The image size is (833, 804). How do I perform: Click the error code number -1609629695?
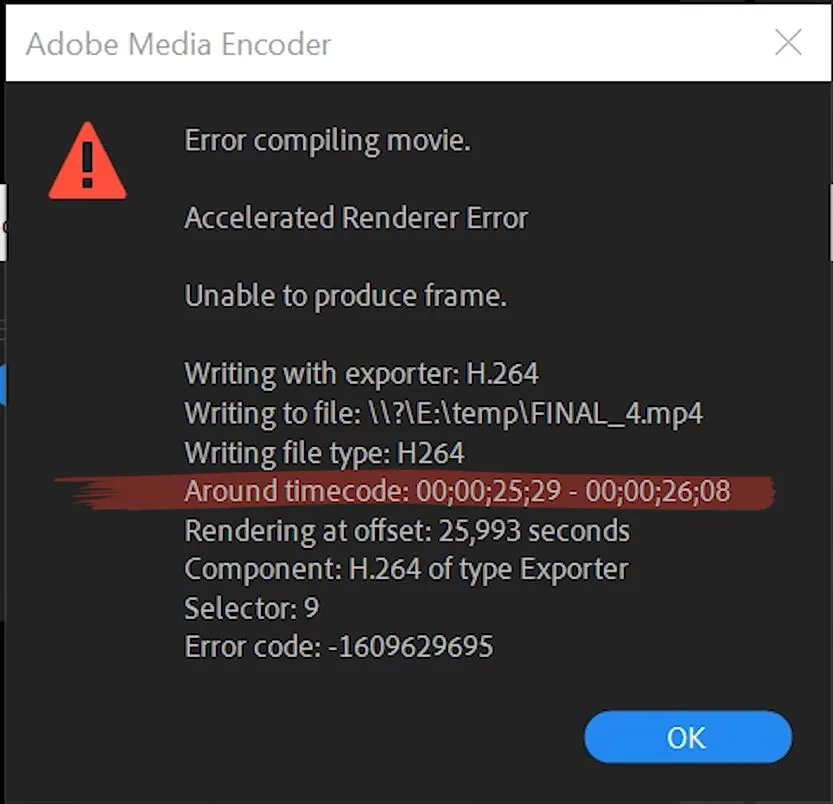(x=410, y=647)
